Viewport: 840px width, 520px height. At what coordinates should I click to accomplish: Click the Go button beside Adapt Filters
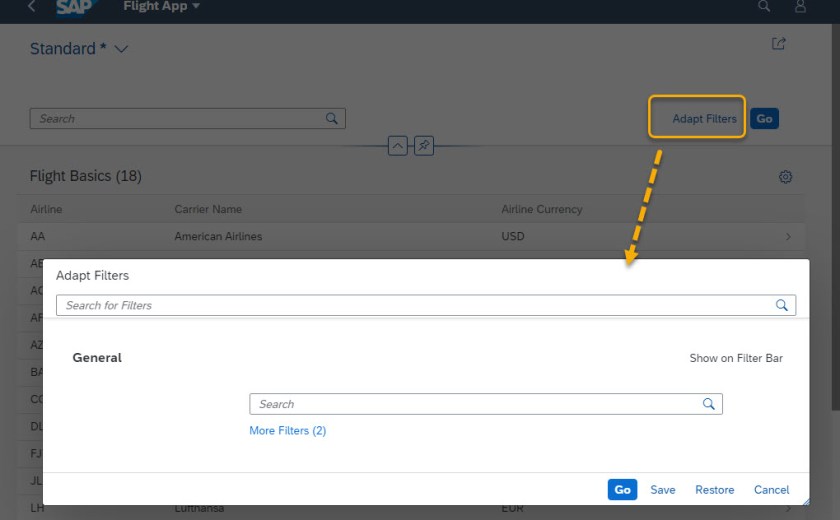pyautogui.click(x=764, y=119)
